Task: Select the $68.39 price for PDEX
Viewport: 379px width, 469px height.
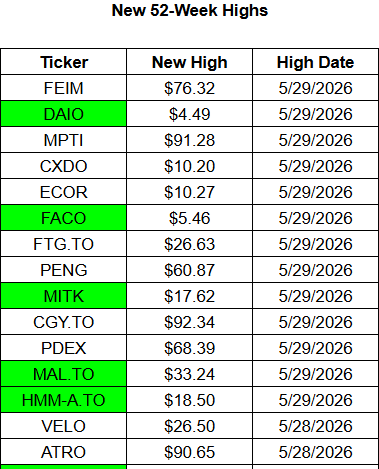Action: tap(190, 348)
